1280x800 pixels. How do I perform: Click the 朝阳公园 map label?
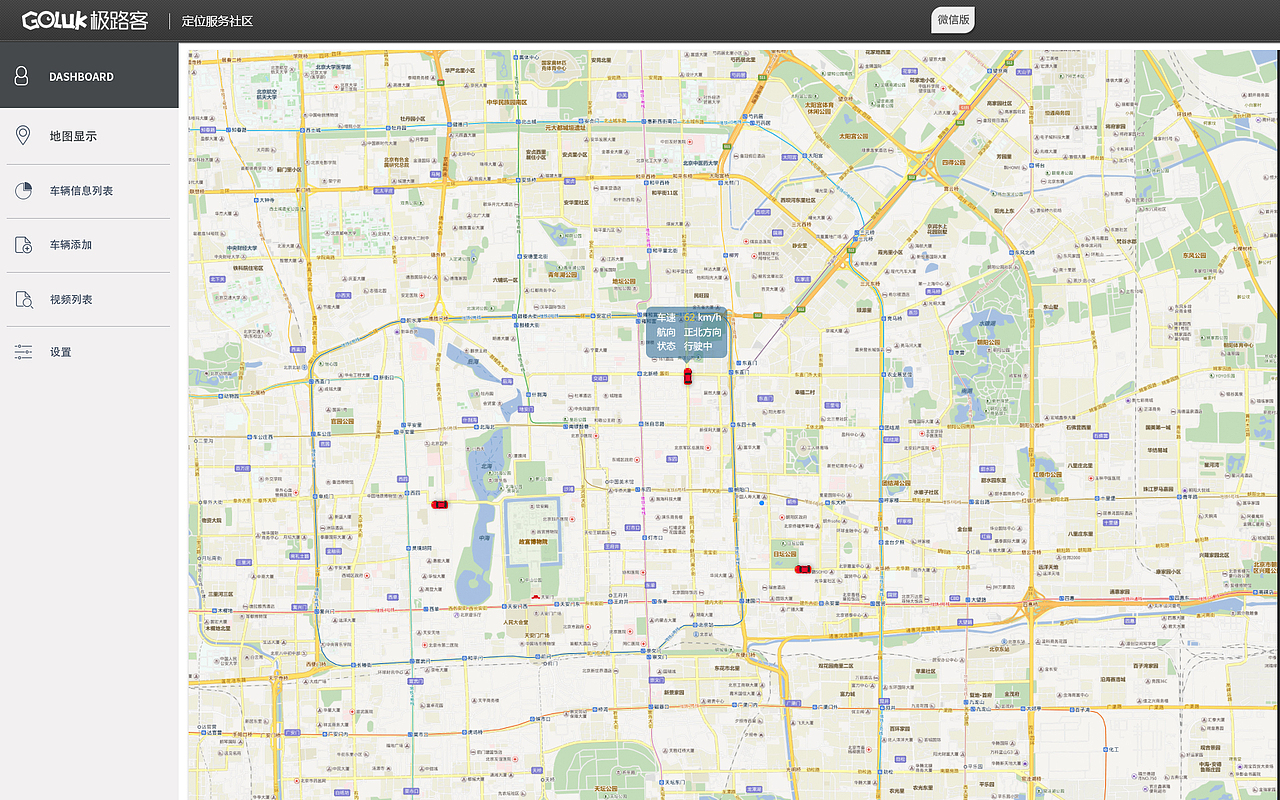[x=987, y=342]
